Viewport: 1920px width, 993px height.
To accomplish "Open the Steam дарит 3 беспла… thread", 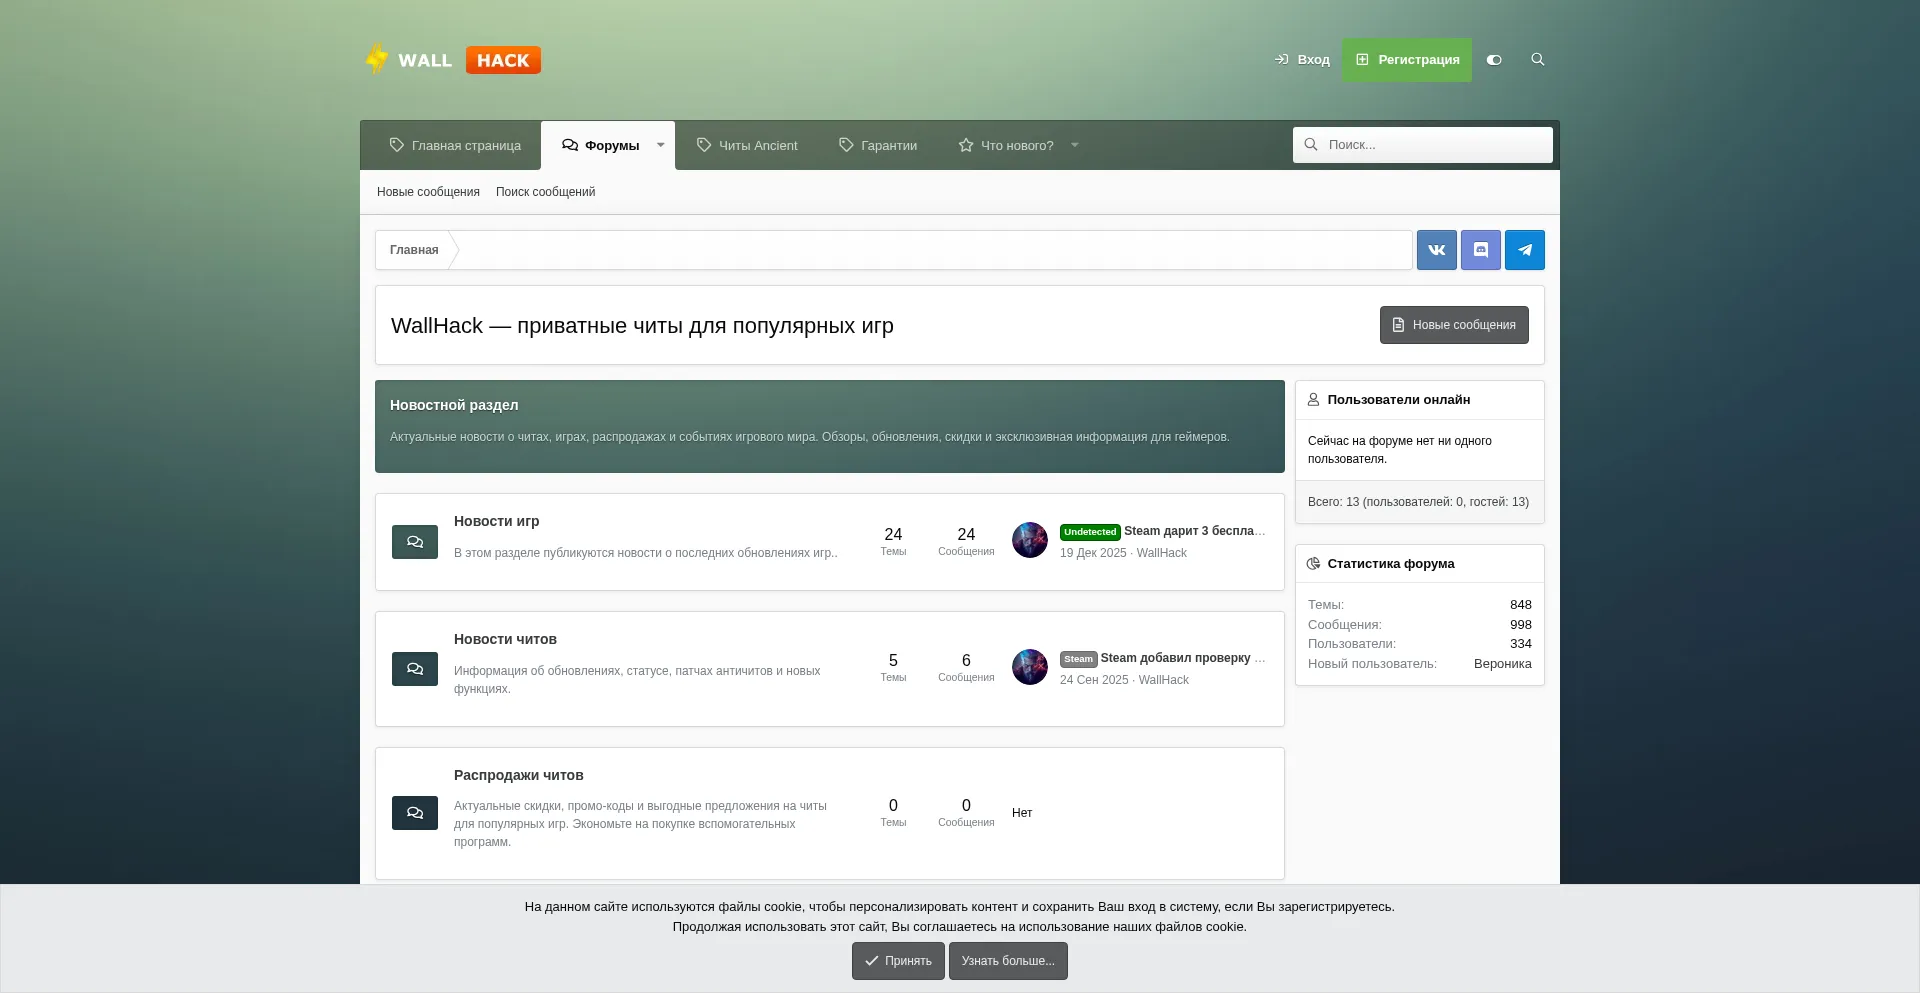I will pos(1194,531).
